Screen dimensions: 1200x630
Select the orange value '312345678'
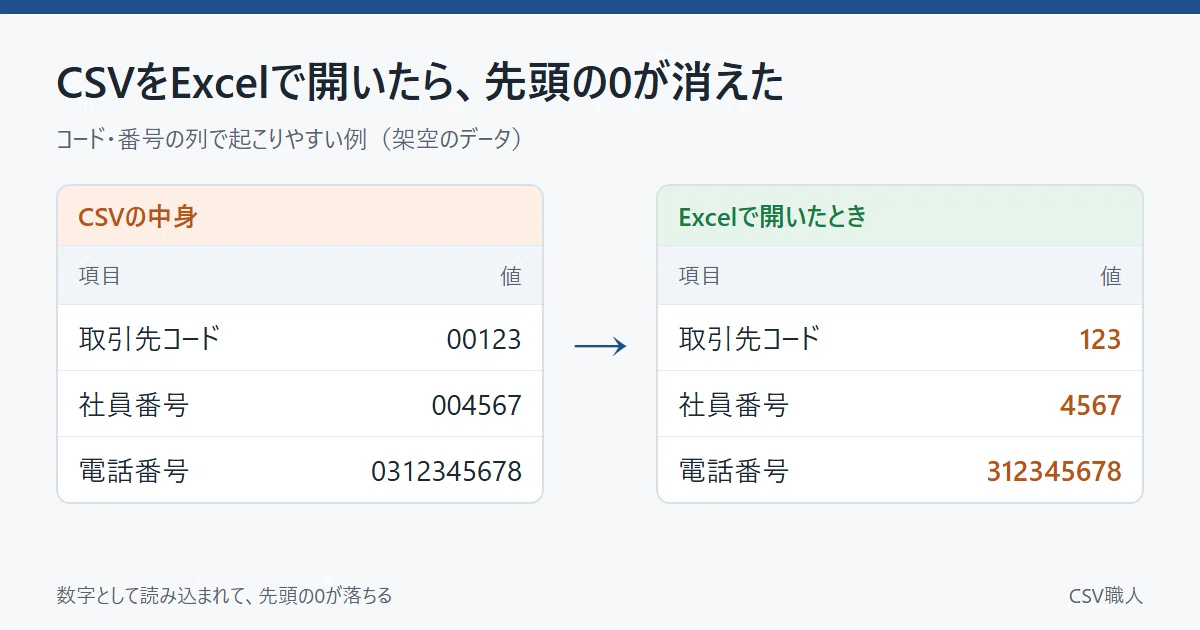coord(1054,471)
